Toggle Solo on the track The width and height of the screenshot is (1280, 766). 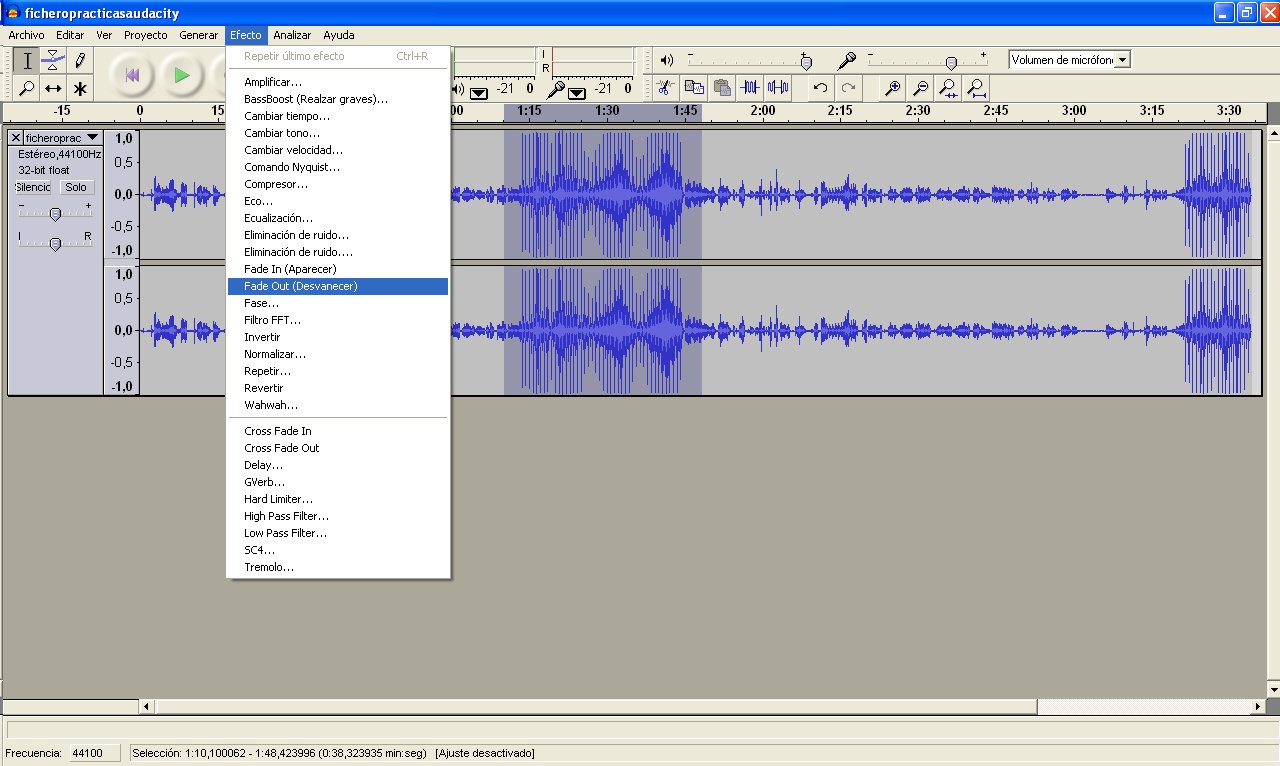[76, 187]
